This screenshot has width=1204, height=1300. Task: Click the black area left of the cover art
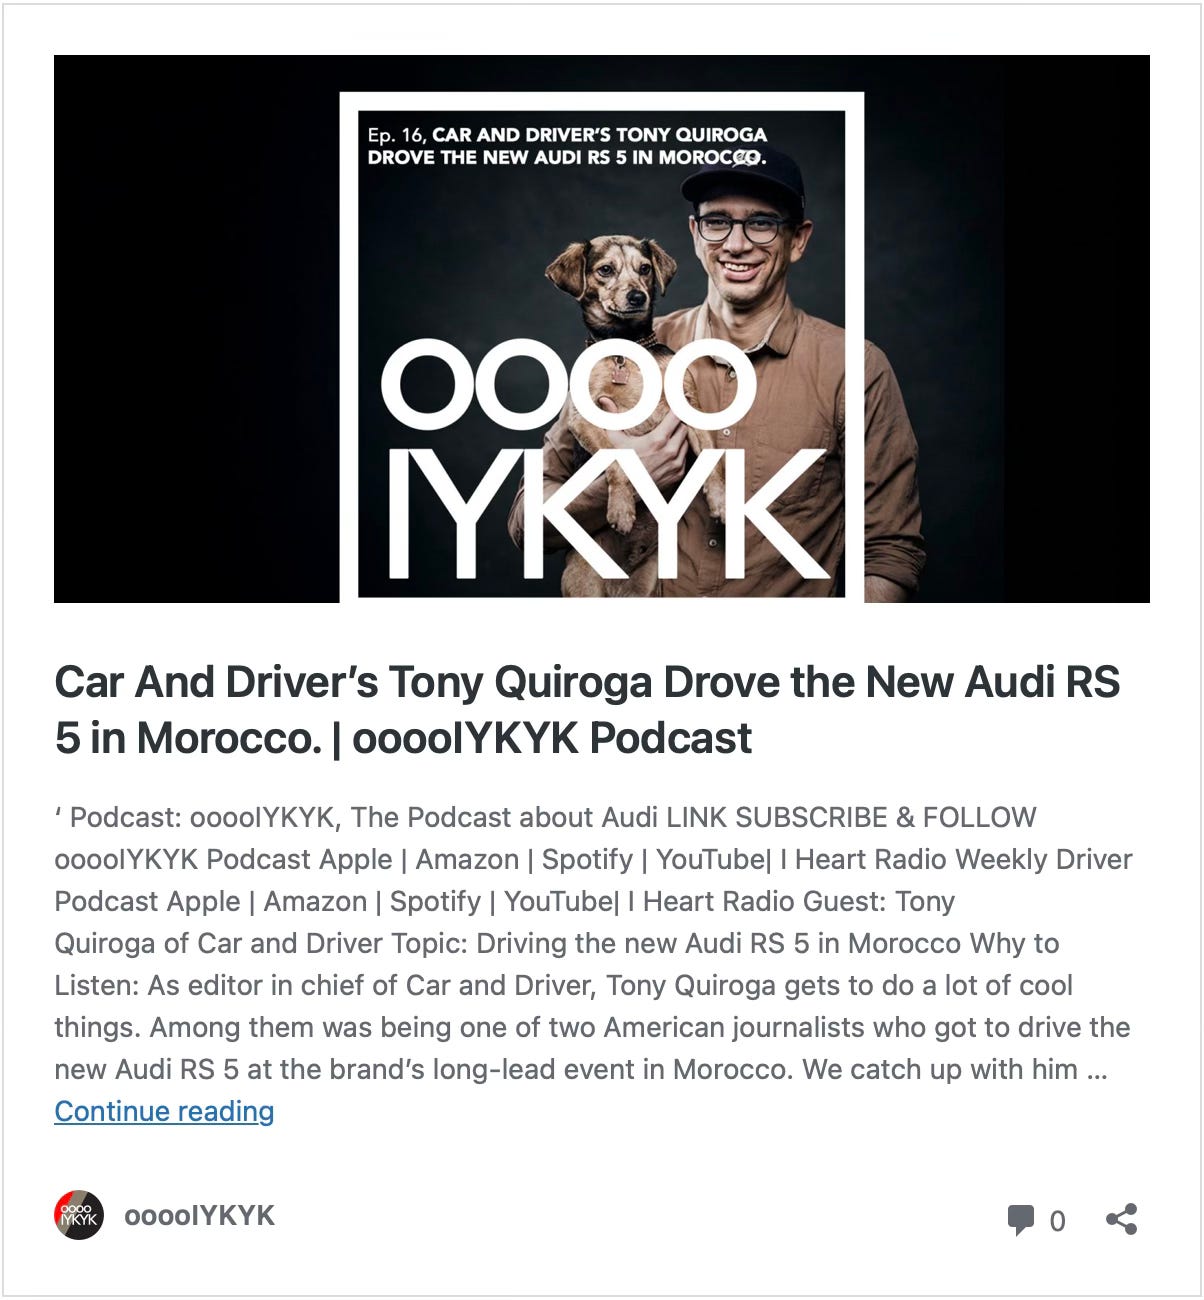click(197, 329)
